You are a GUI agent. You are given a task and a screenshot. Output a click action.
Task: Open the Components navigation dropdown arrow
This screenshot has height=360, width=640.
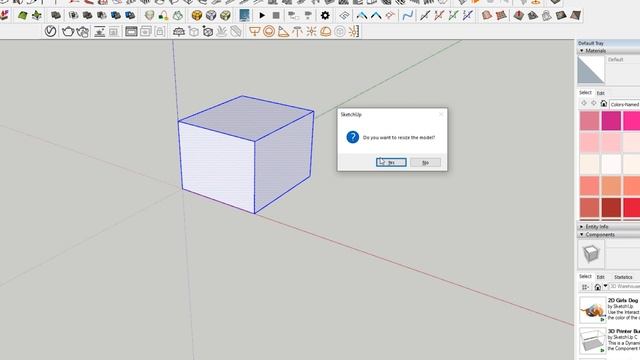pyautogui.click(x=606, y=286)
